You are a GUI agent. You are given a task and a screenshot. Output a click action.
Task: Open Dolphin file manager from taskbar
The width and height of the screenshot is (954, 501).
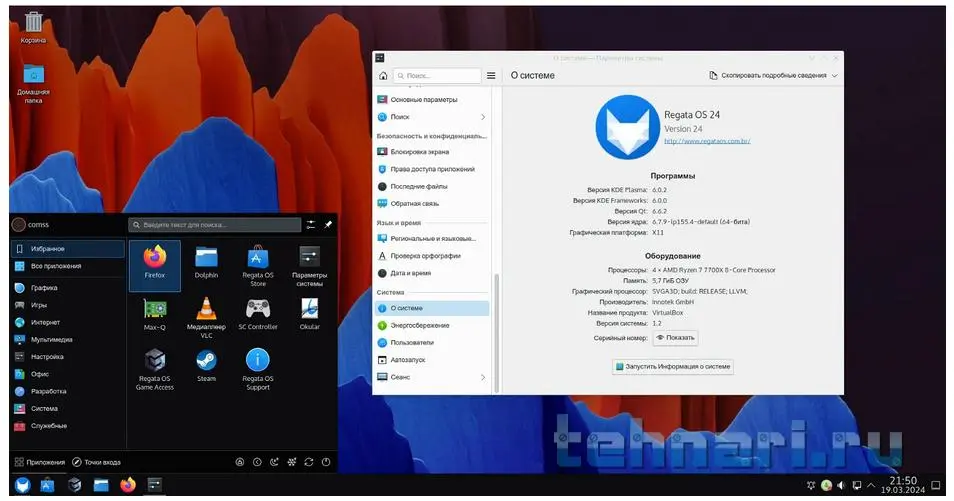click(101, 485)
